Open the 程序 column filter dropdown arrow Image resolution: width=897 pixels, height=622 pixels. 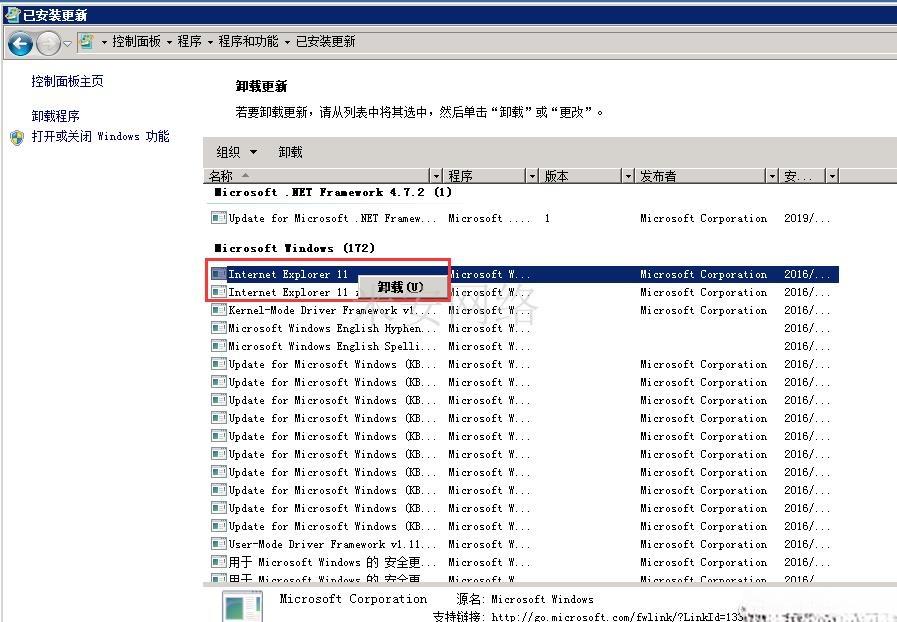(532, 176)
